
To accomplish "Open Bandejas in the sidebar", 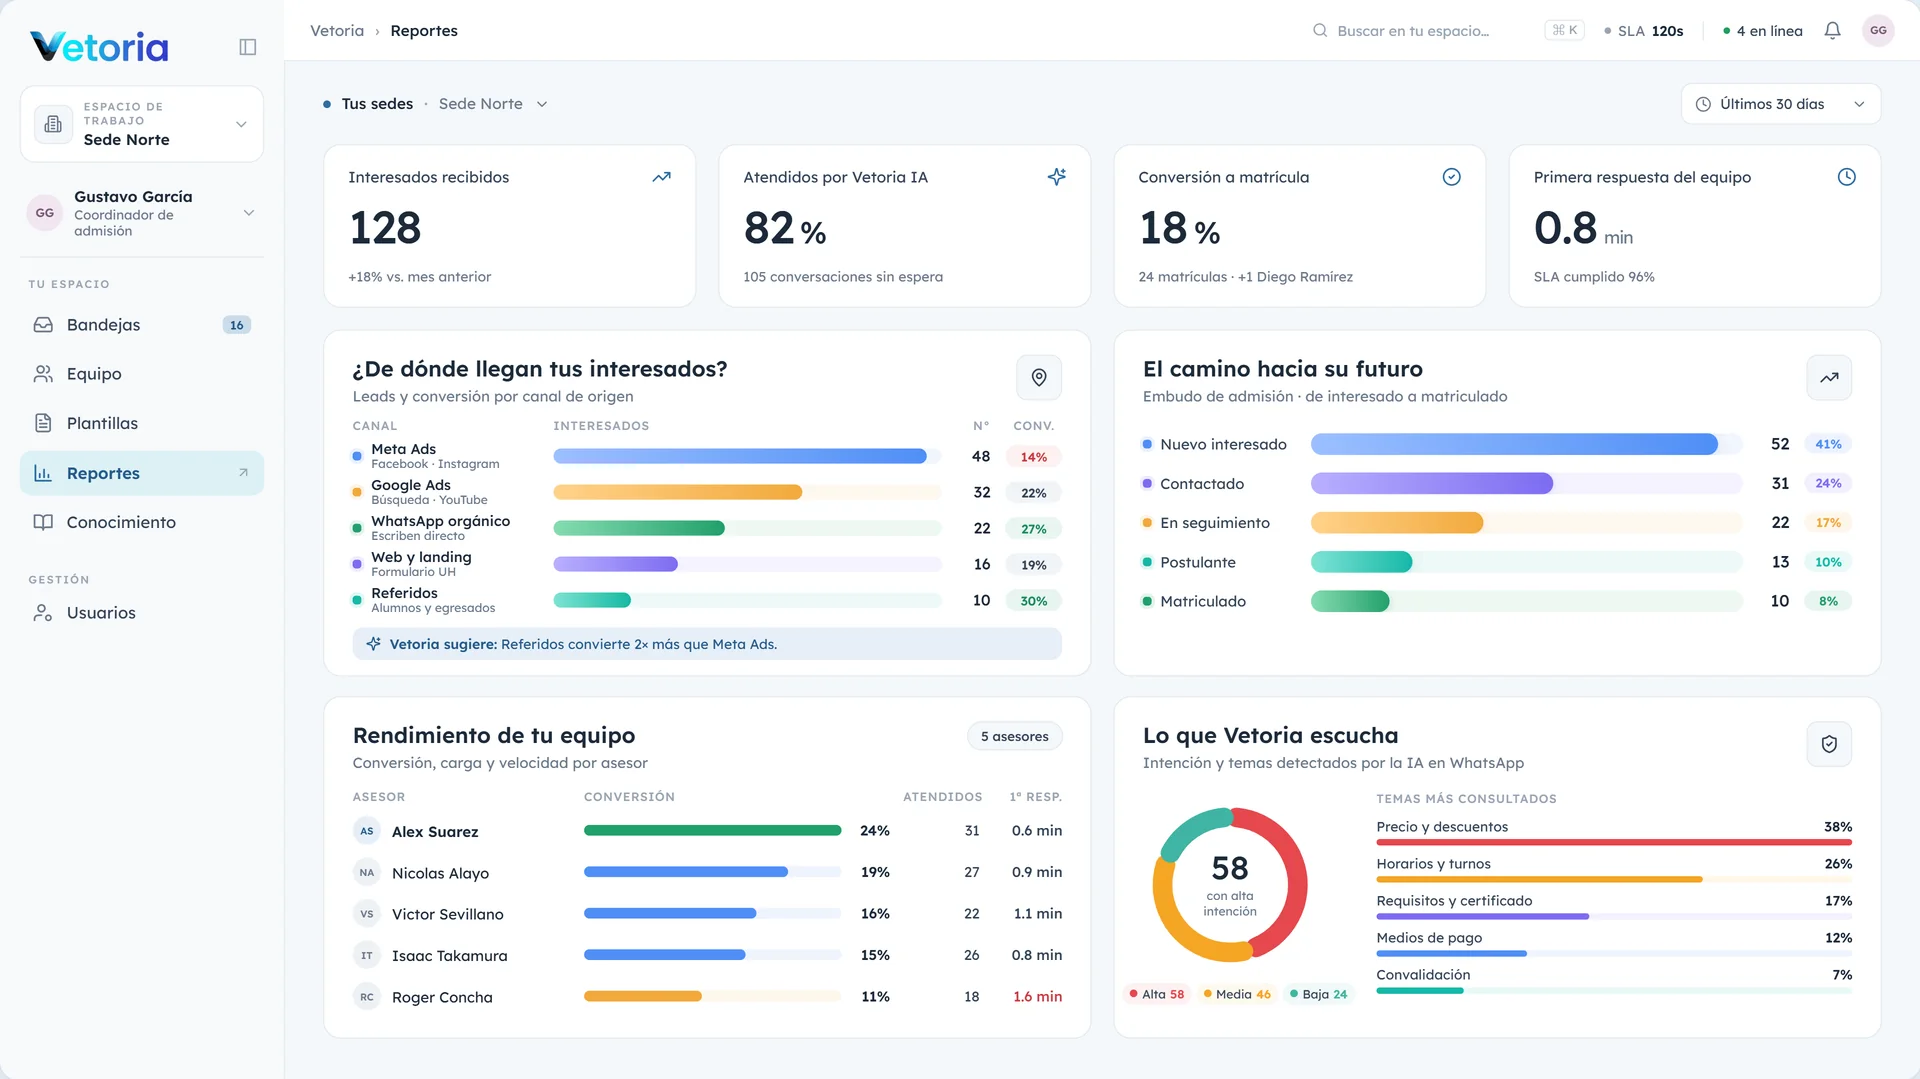I will 142,325.
